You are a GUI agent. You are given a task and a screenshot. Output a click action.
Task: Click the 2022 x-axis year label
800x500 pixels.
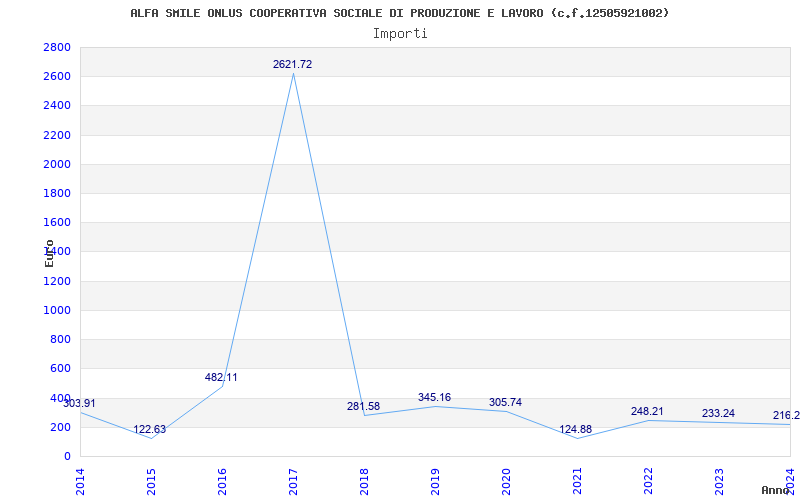click(648, 481)
